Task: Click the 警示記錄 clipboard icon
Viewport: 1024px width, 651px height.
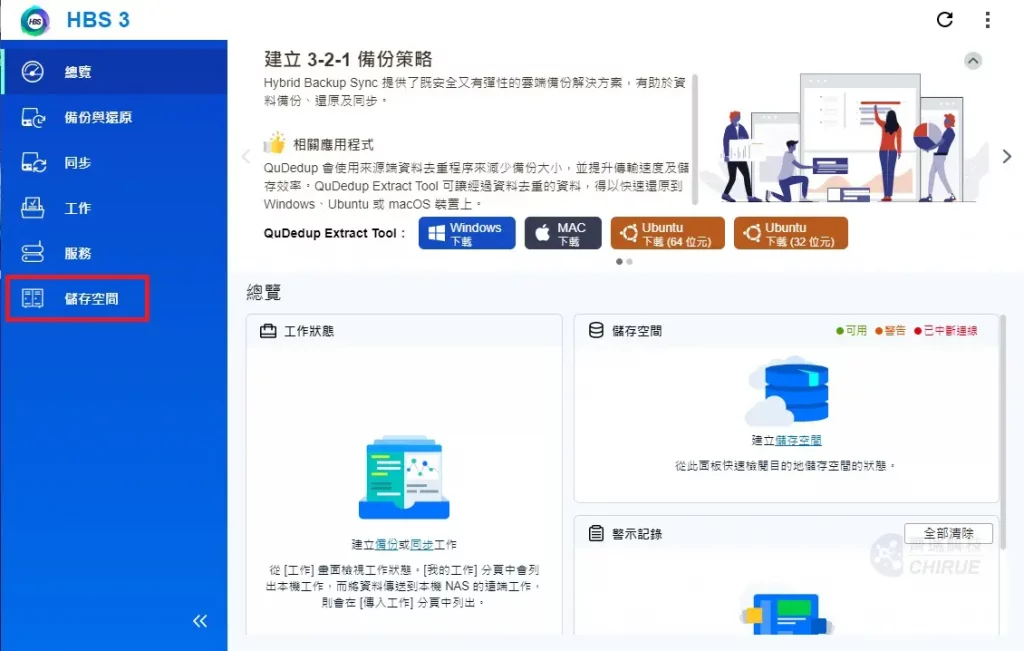Action: [596, 533]
